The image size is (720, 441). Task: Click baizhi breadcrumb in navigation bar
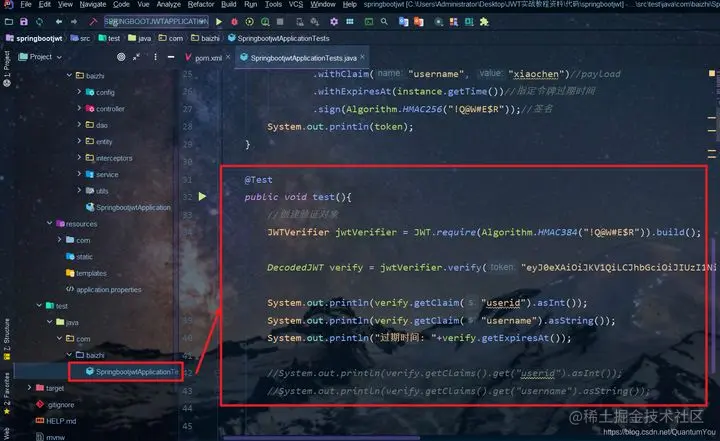pos(205,38)
